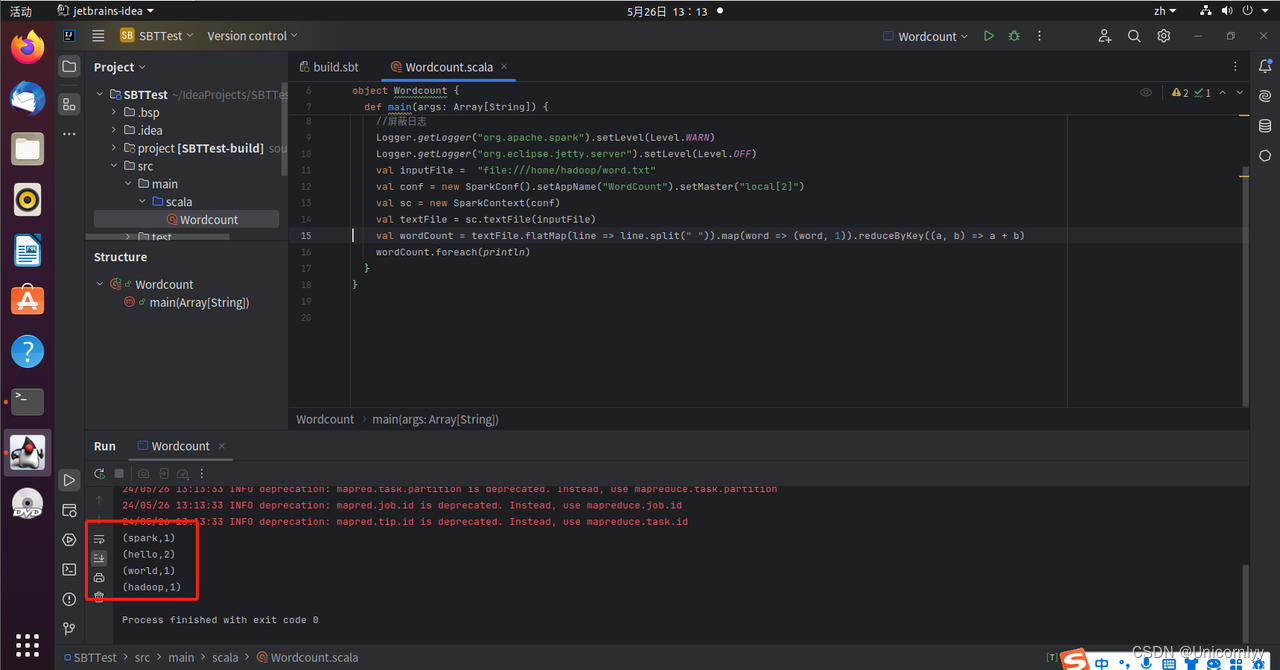Select main(Array[String]) in the Structure panel
Viewport: 1280px width, 670px height.
pyautogui.click(x=199, y=303)
